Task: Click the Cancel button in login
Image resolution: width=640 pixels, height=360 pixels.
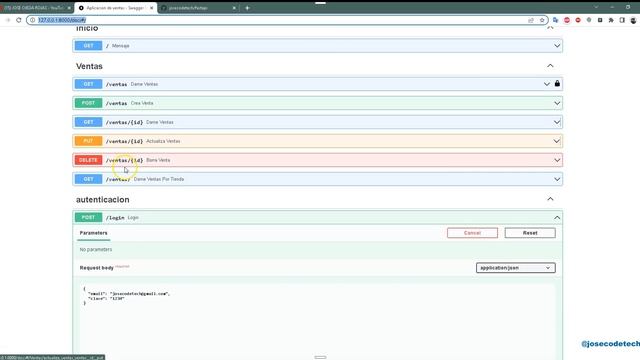Action: (472, 233)
